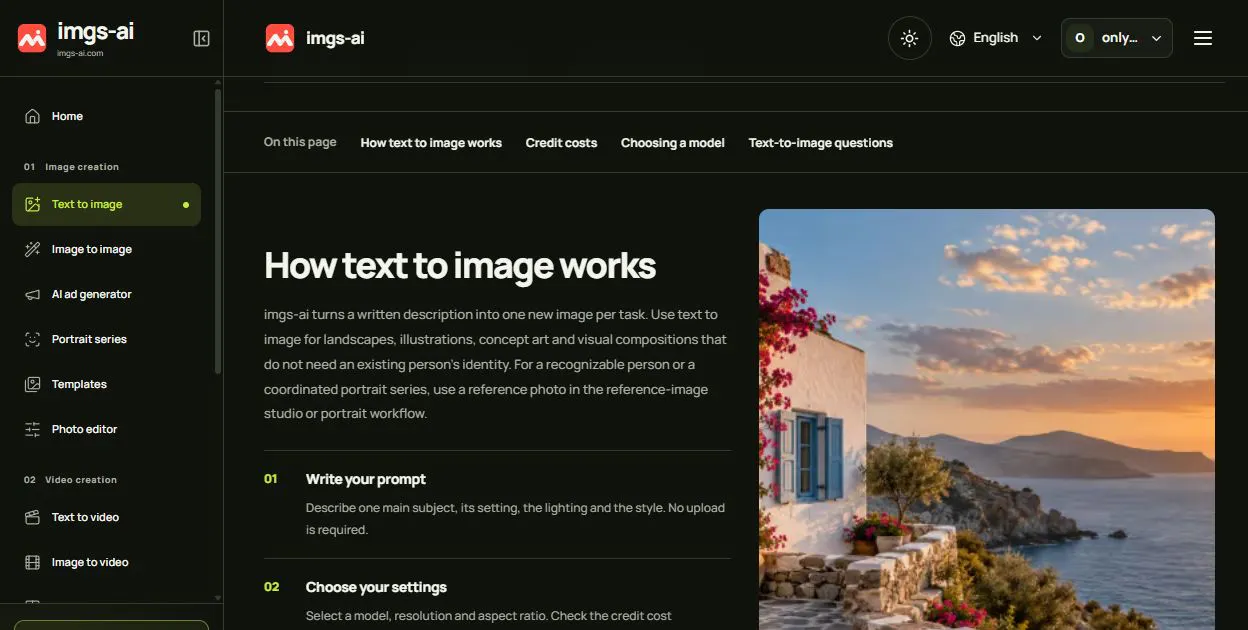This screenshot has height=630, width=1248.
Task: Click the Photo editor sliders icon
Action: click(32, 429)
